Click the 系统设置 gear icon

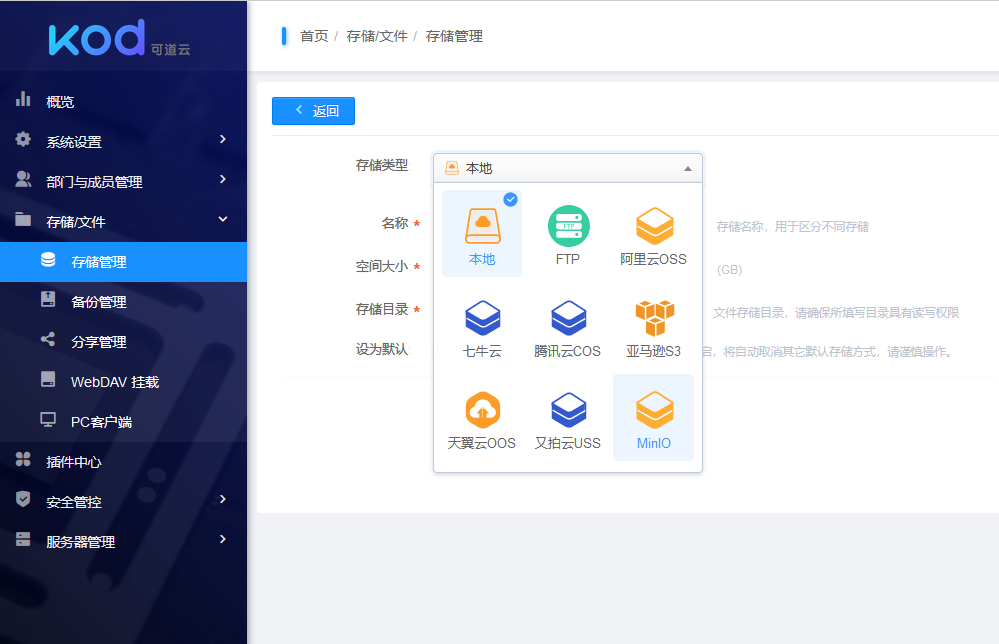[x=23, y=140]
